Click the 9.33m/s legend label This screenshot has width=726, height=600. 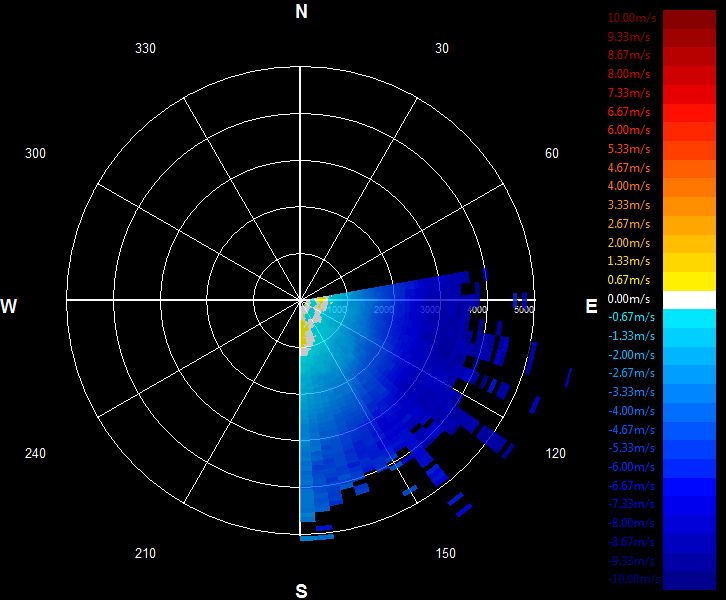(x=629, y=37)
